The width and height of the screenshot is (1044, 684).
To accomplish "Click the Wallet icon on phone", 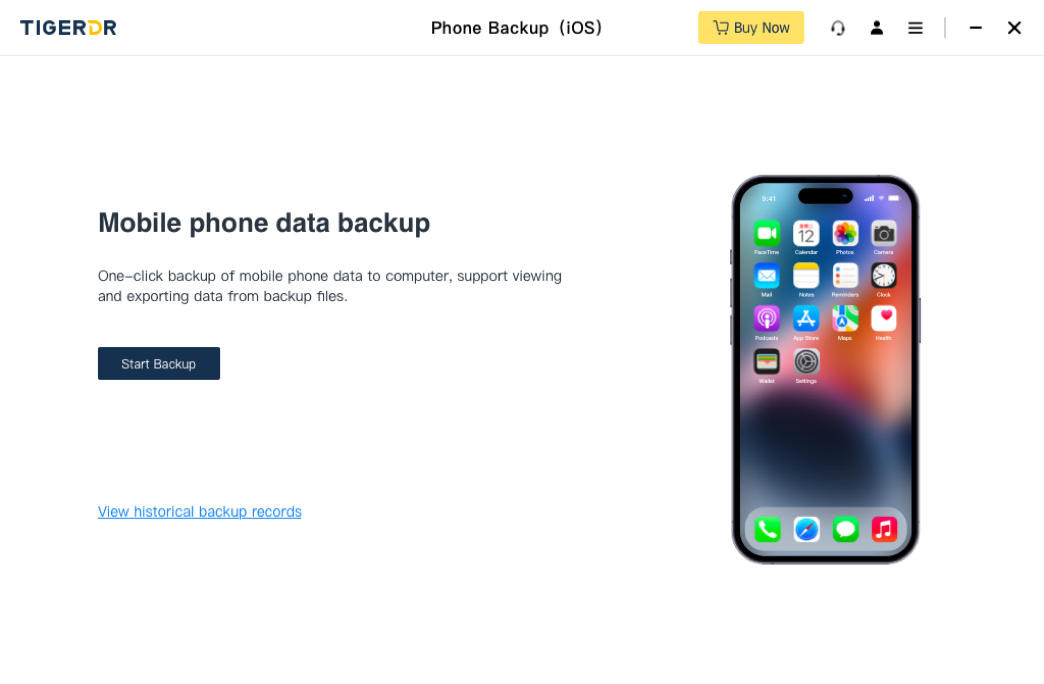I will pyautogui.click(x=766, y=362).
